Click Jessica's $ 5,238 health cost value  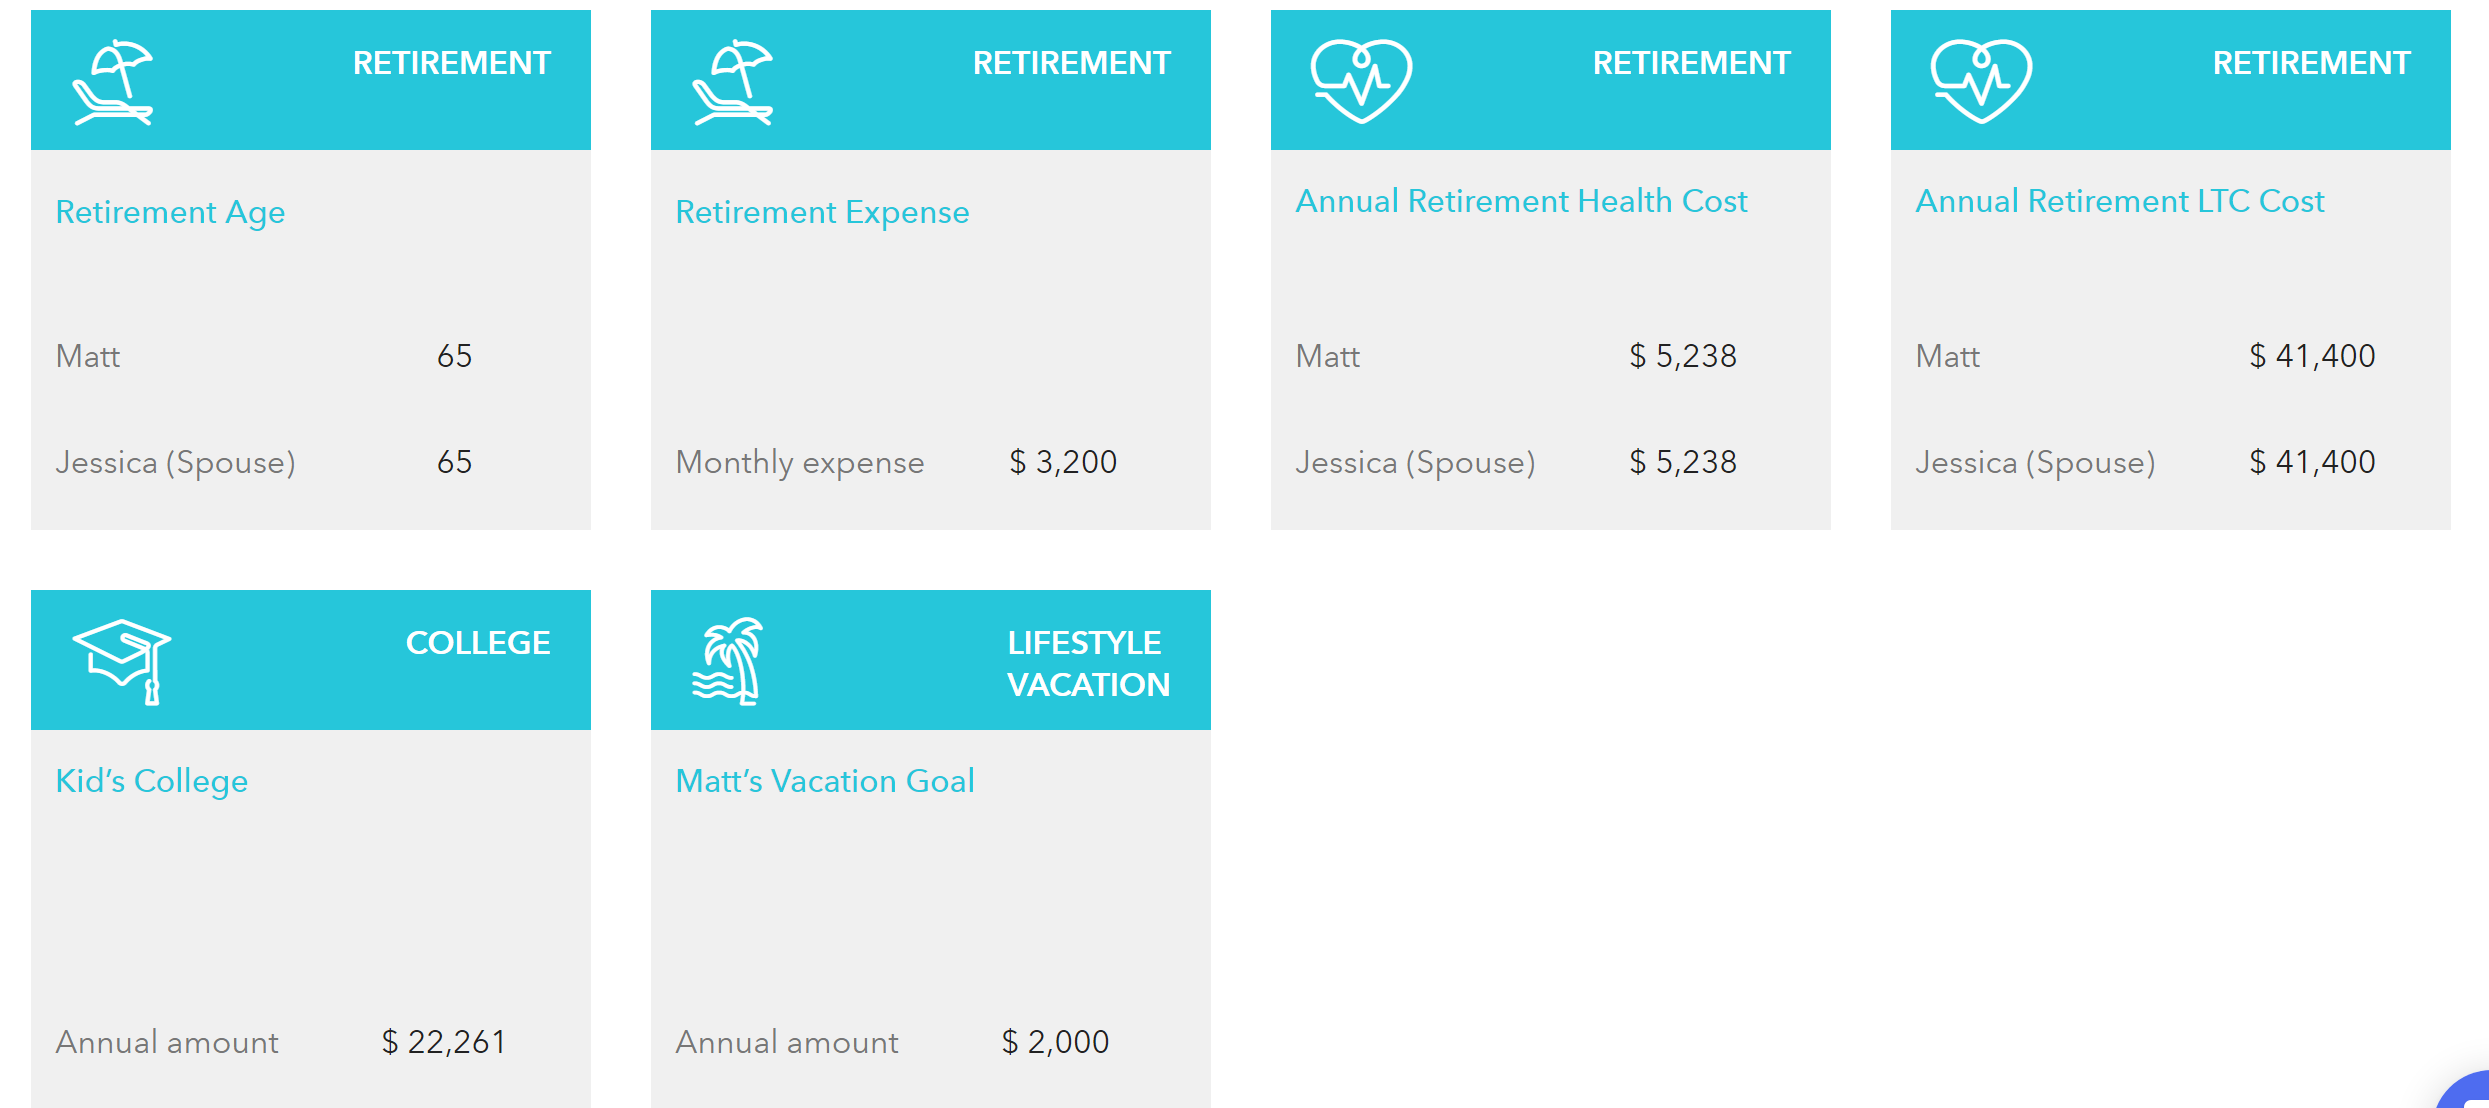1683,462
